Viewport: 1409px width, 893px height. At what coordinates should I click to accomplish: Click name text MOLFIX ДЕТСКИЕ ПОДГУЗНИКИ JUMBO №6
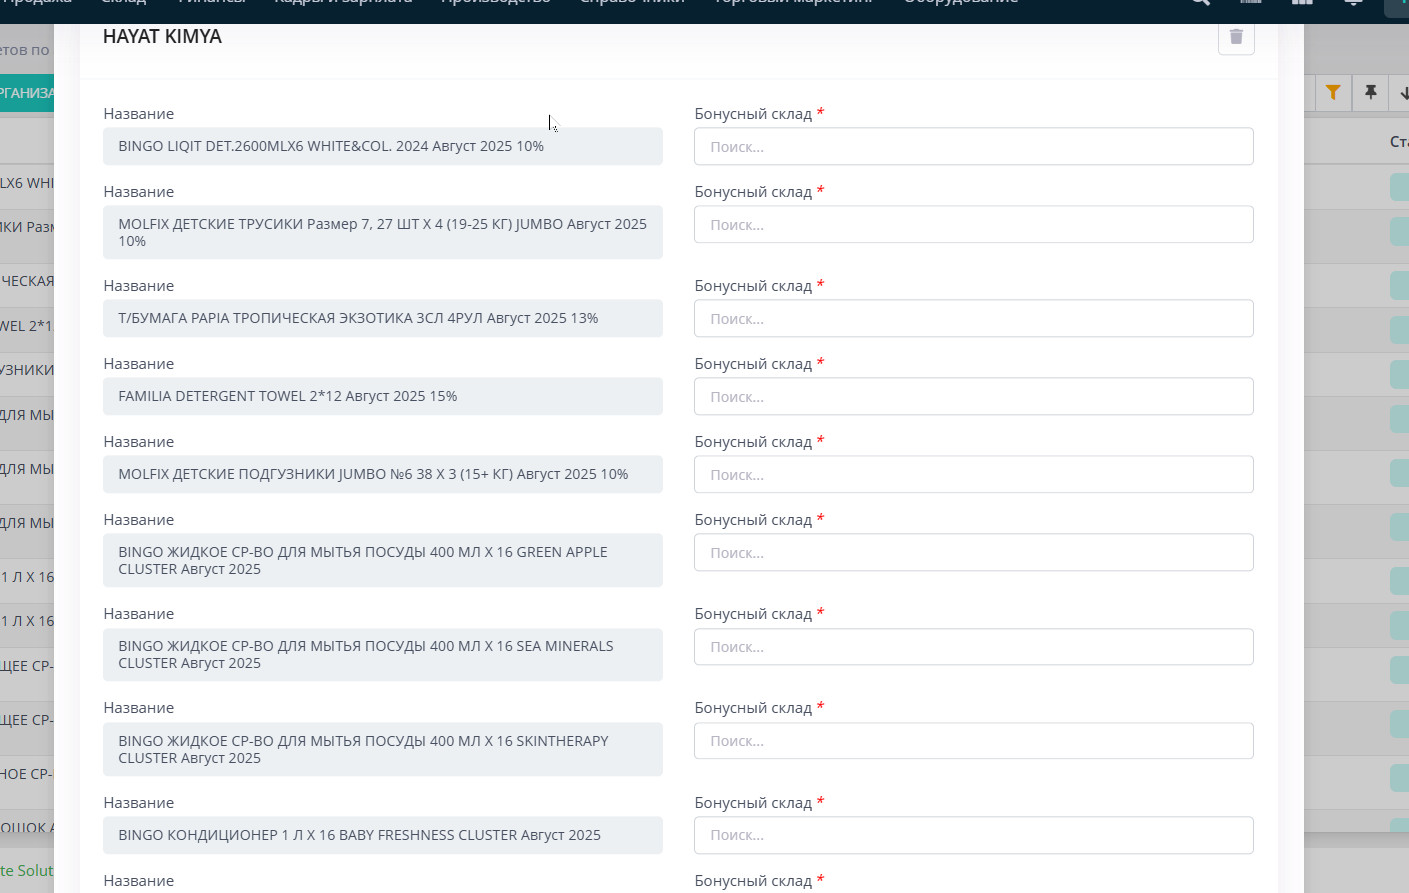(373, 474)
